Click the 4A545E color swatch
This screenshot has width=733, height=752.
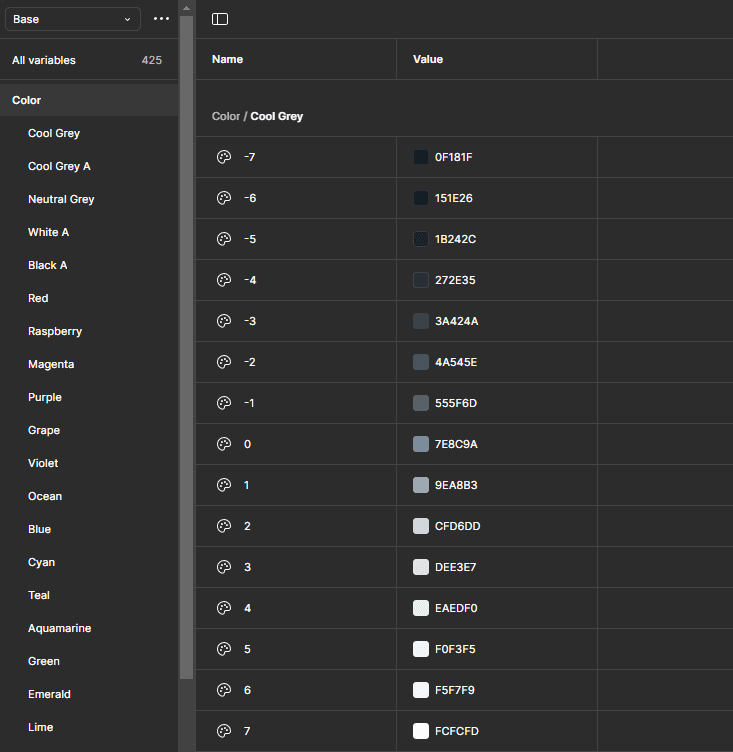coord(421,362)
